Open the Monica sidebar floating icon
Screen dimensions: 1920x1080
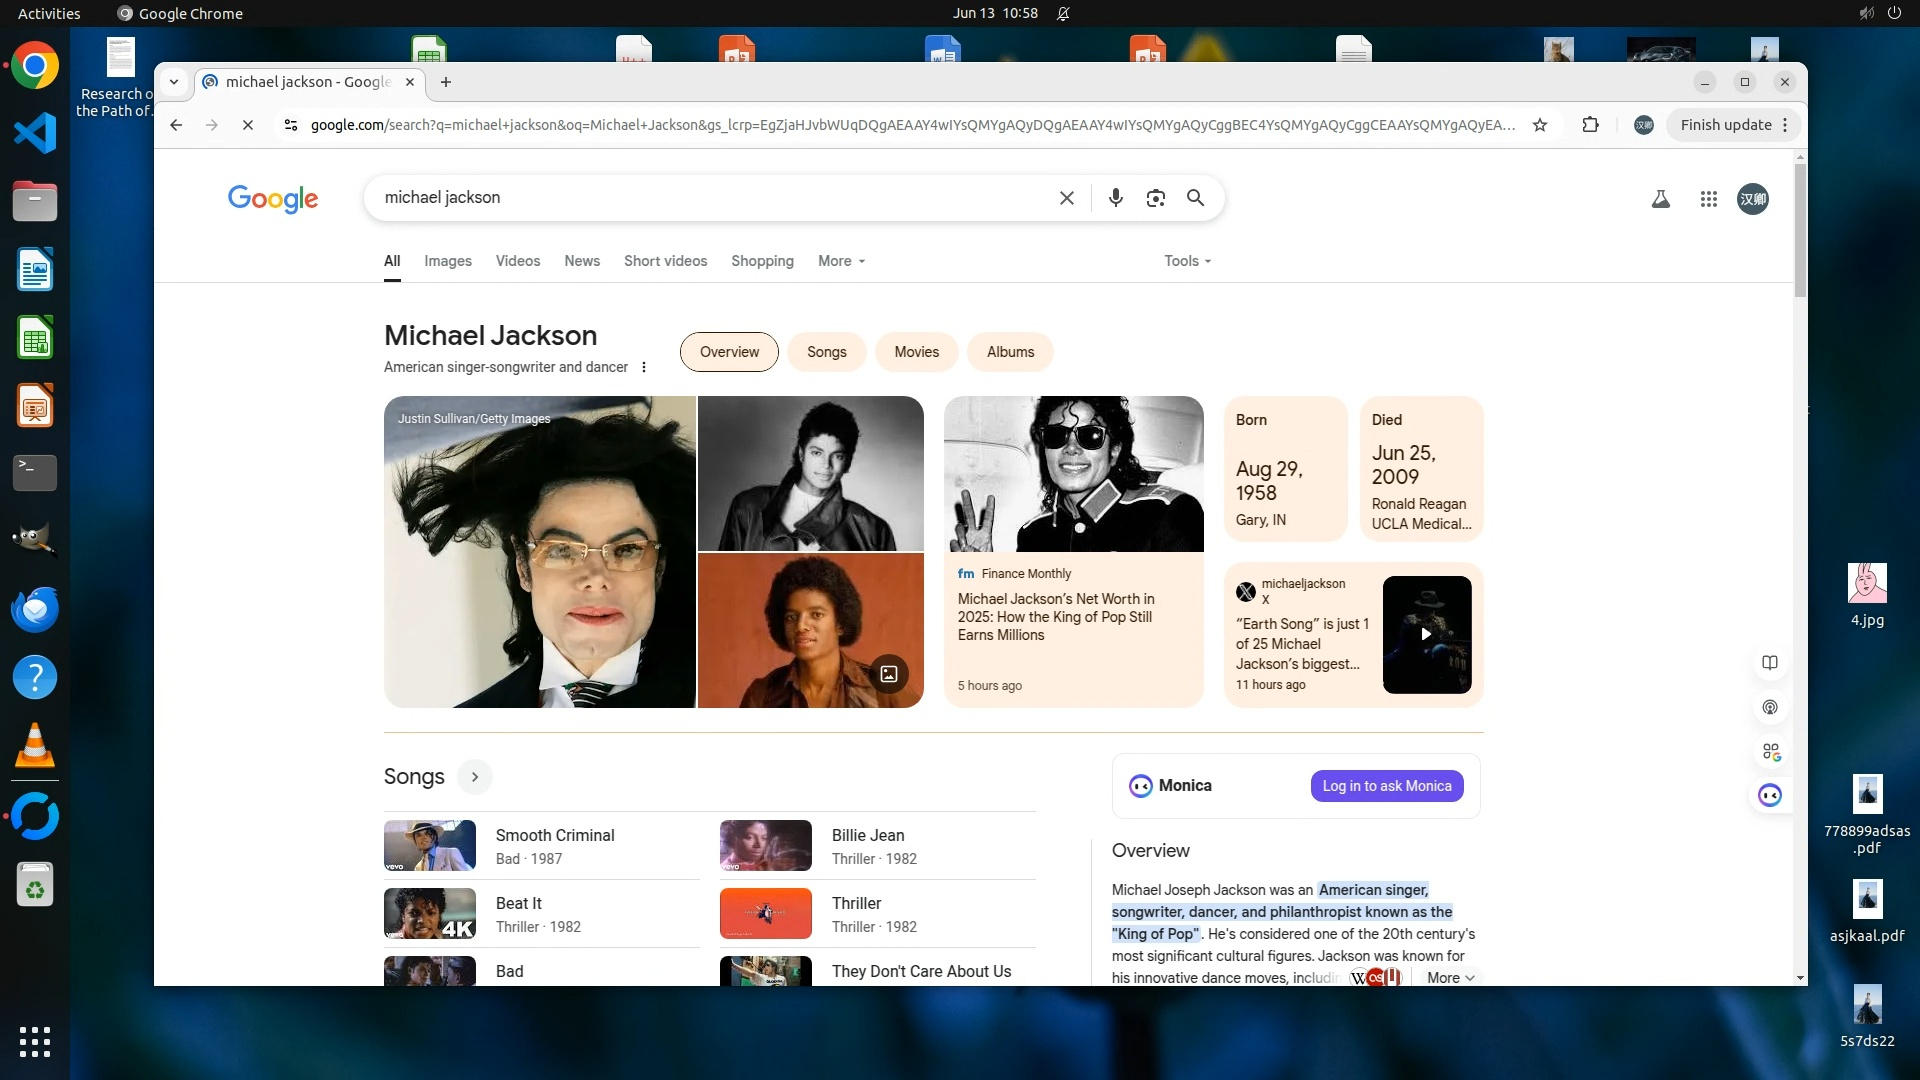click(x=1770, y=796)
